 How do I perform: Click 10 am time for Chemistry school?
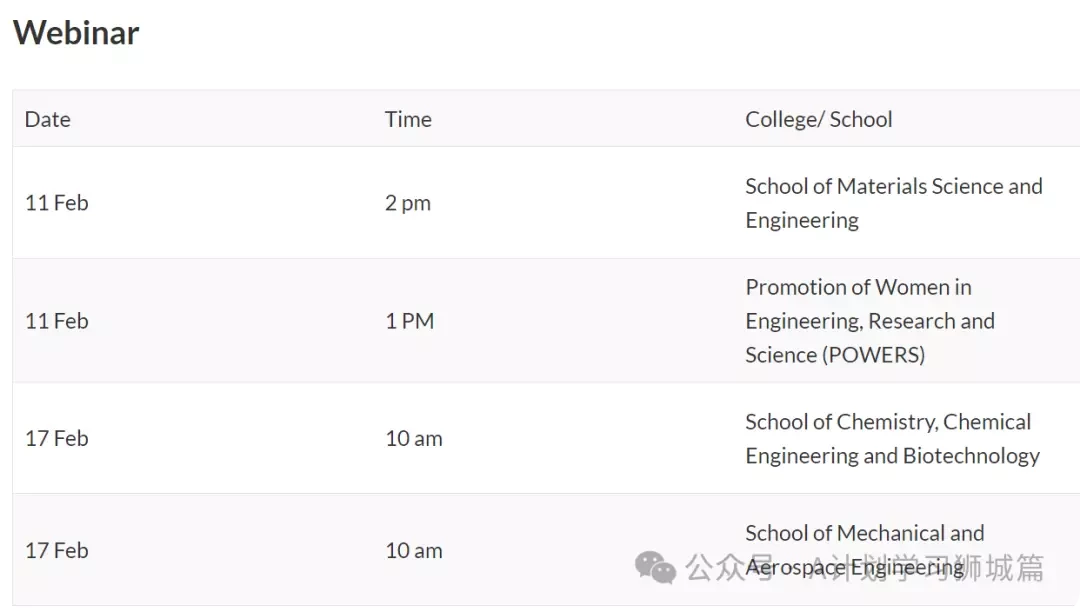tap(413, 439)
